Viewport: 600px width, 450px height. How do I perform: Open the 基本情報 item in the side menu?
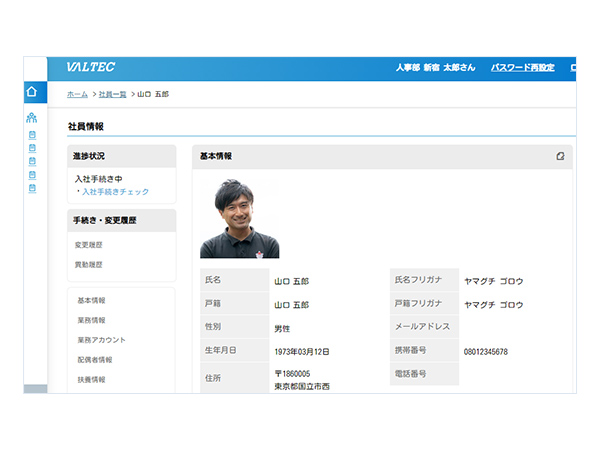[91, 300]
